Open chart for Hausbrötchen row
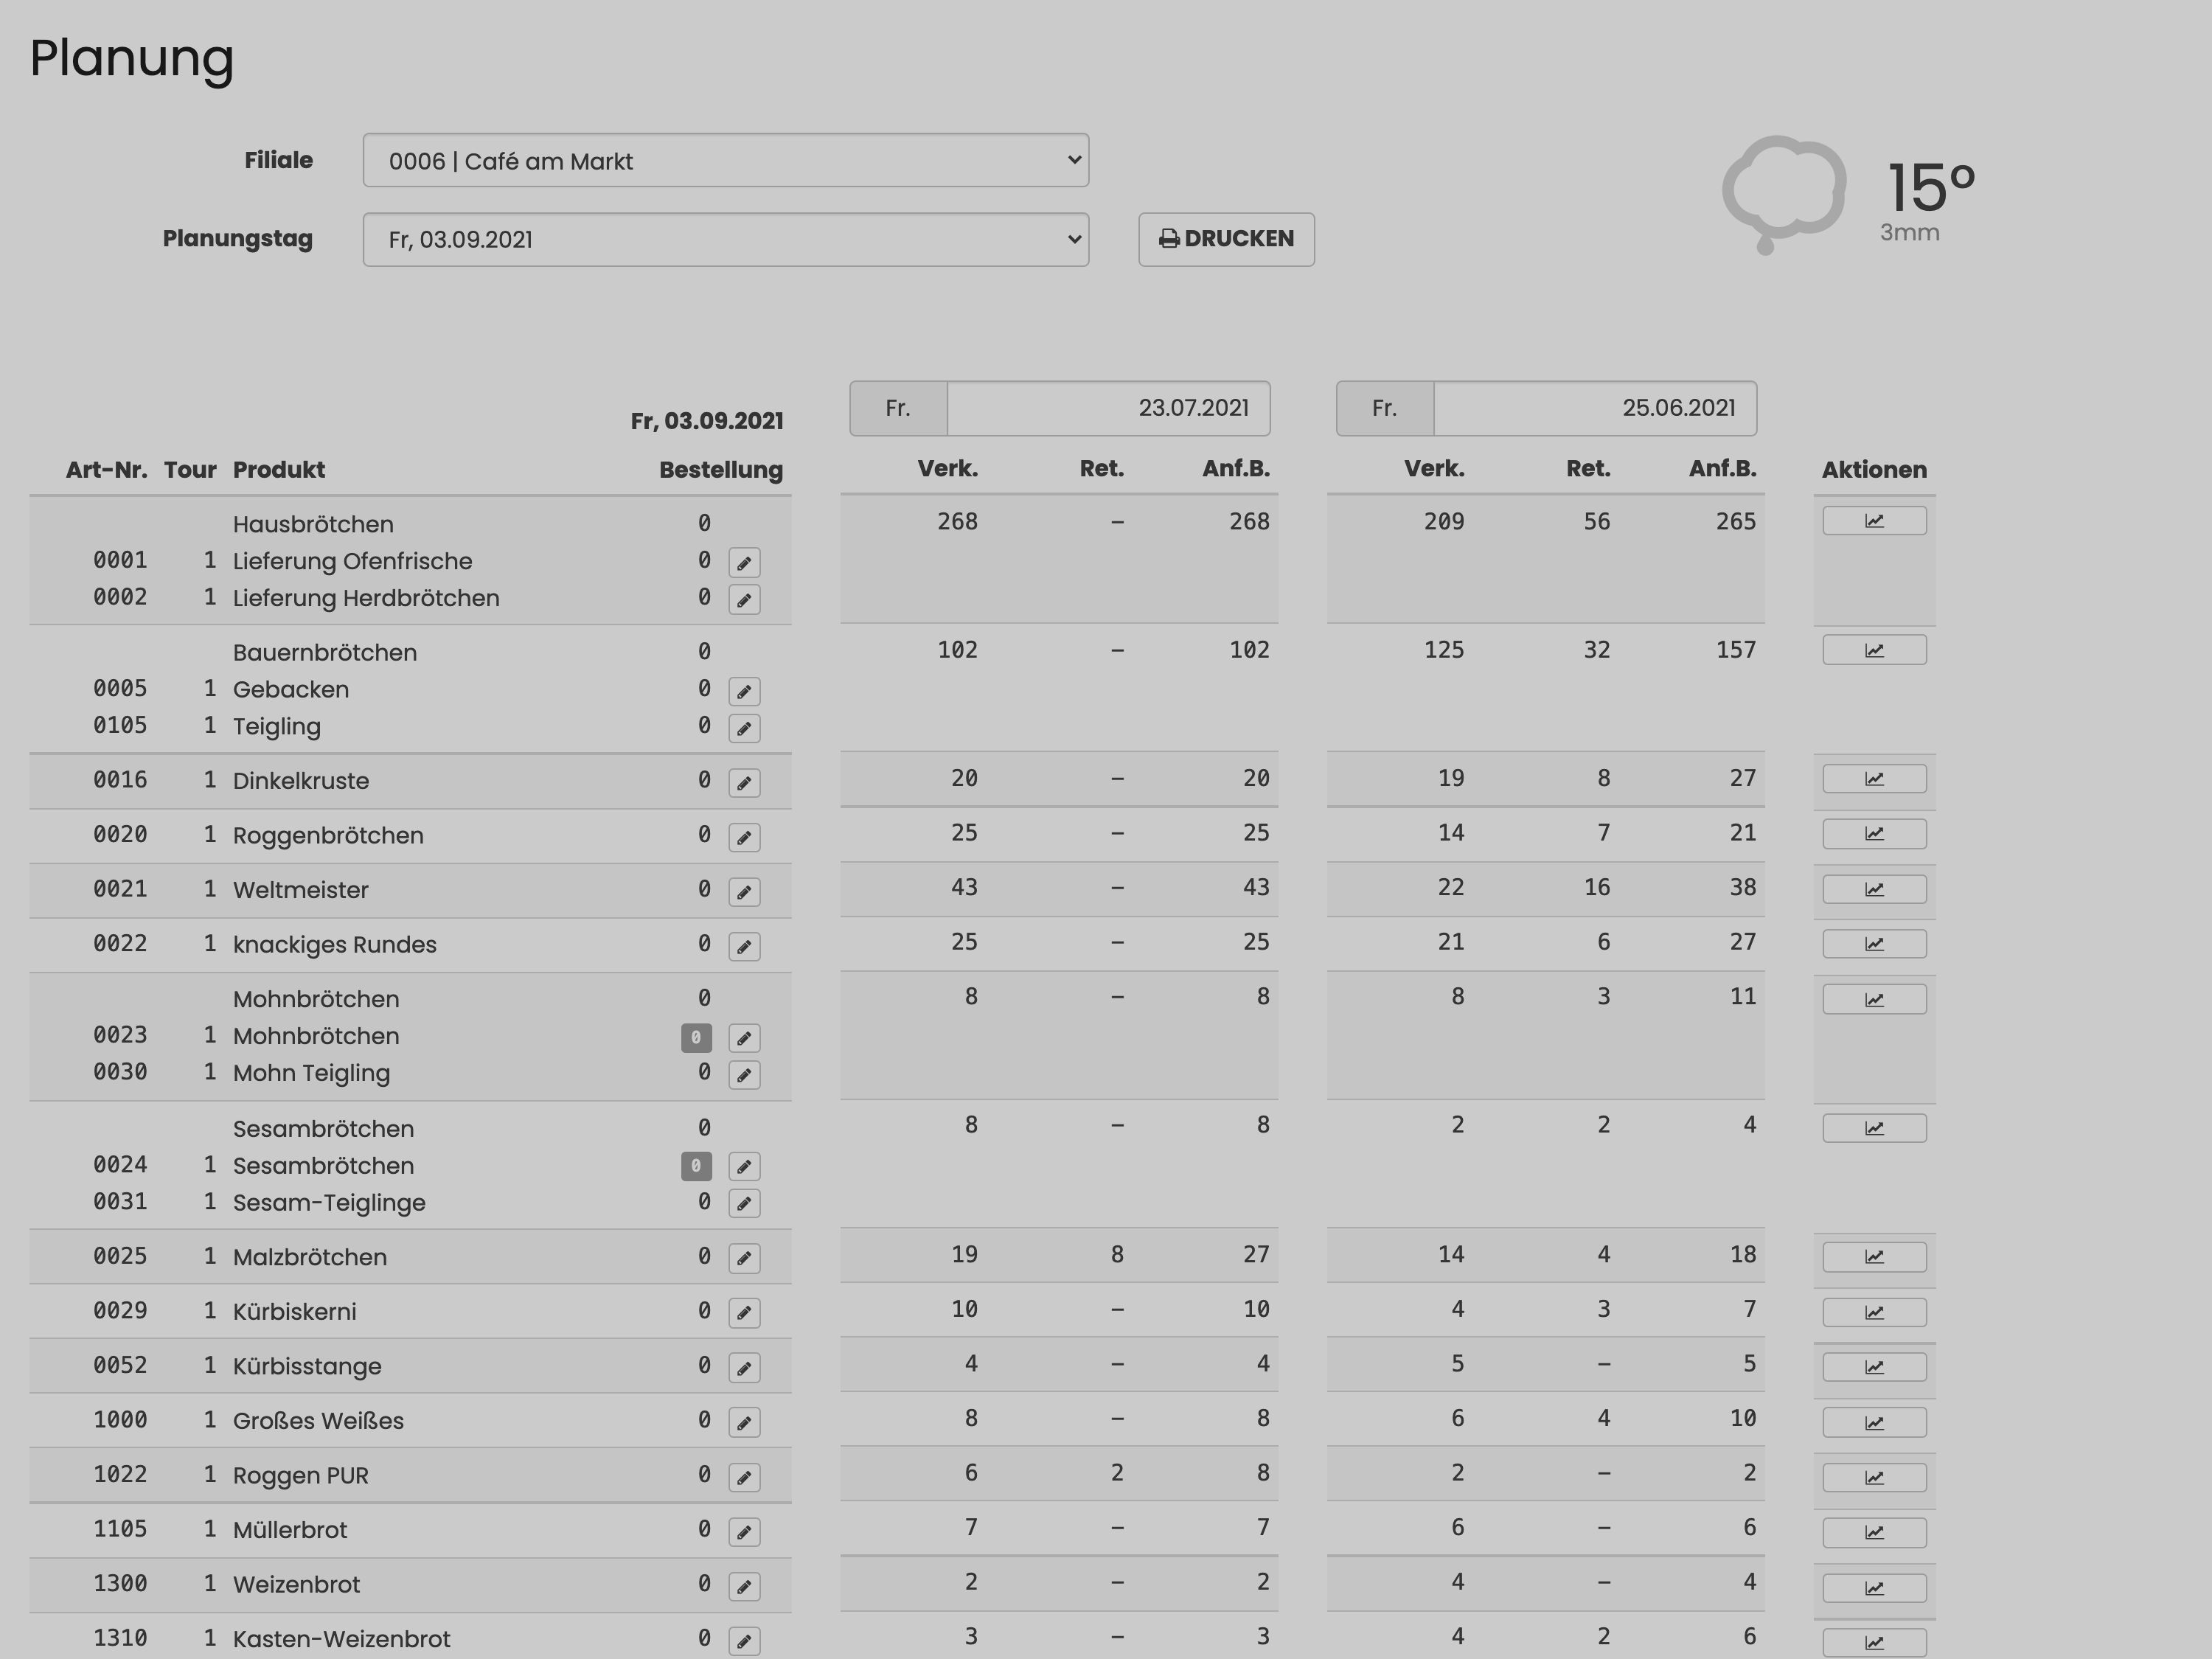This screenshot has width=2212, height=1659. coord(1874,521)
